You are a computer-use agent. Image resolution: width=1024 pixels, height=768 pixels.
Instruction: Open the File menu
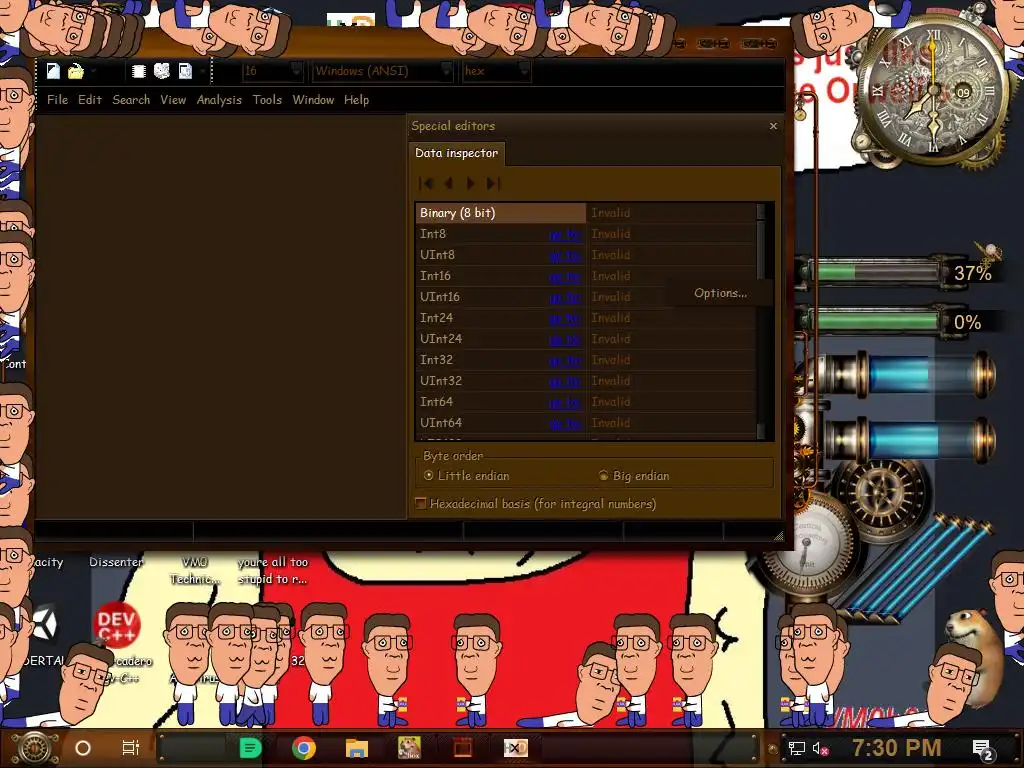pos(57,100)
